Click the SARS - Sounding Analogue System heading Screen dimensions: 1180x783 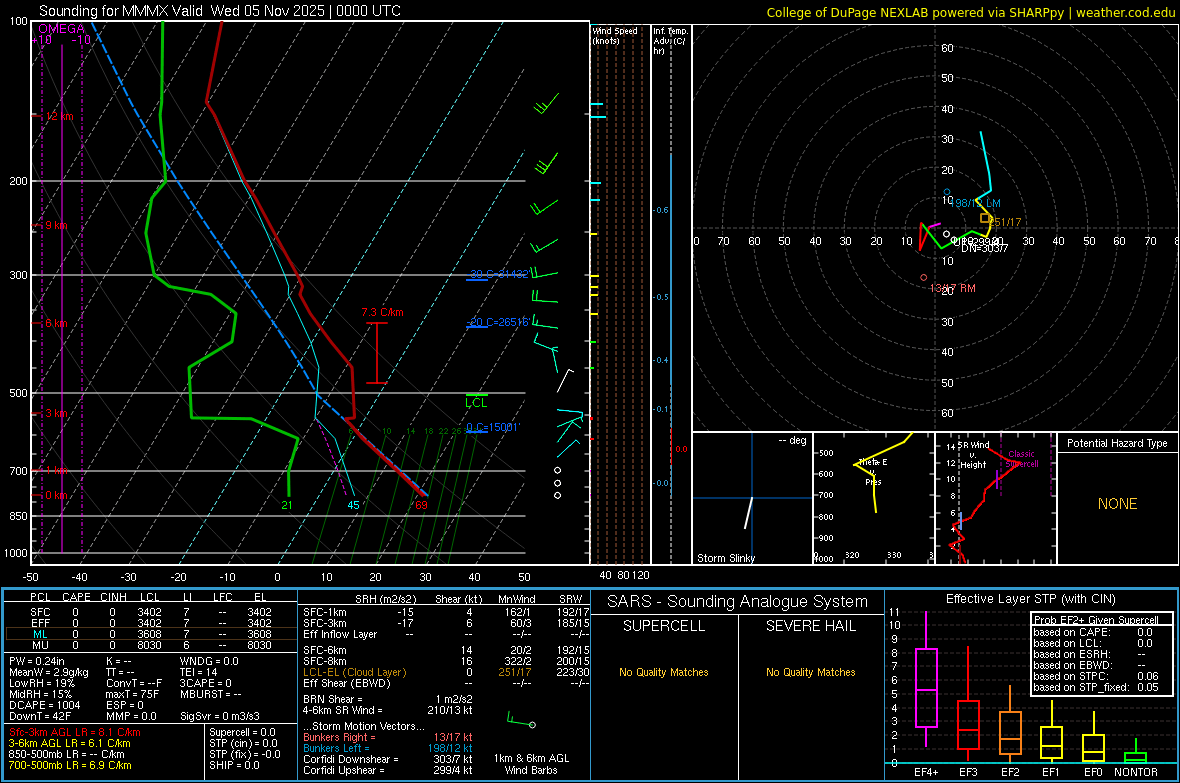tap(738, 602)
